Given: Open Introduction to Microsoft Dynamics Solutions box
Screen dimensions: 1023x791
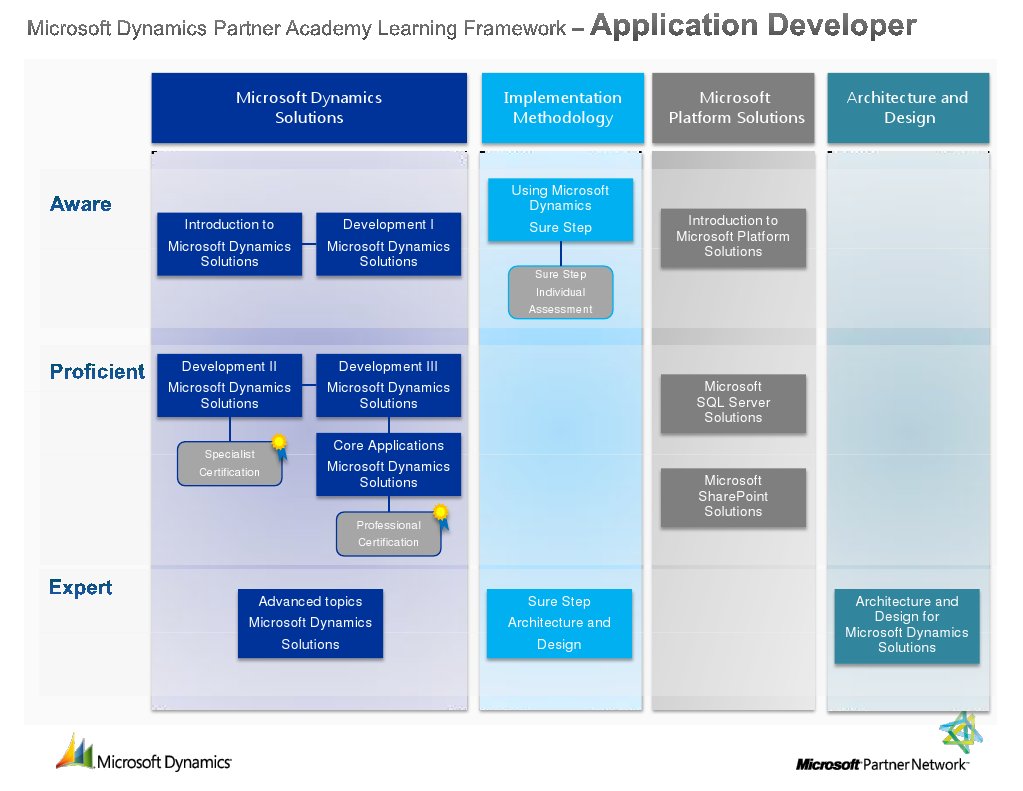Looking at the screenshot, I should (x=230, y=243).
